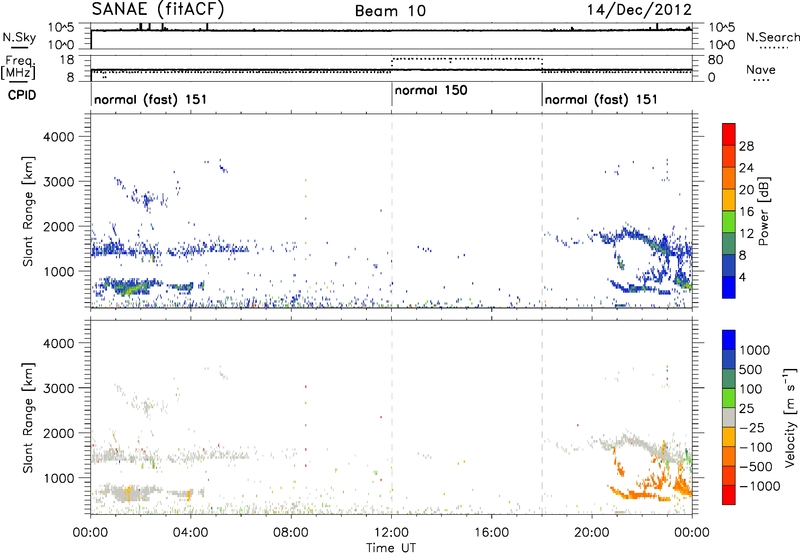Click the 08:00 time tick label

click(x=291, y=533)
